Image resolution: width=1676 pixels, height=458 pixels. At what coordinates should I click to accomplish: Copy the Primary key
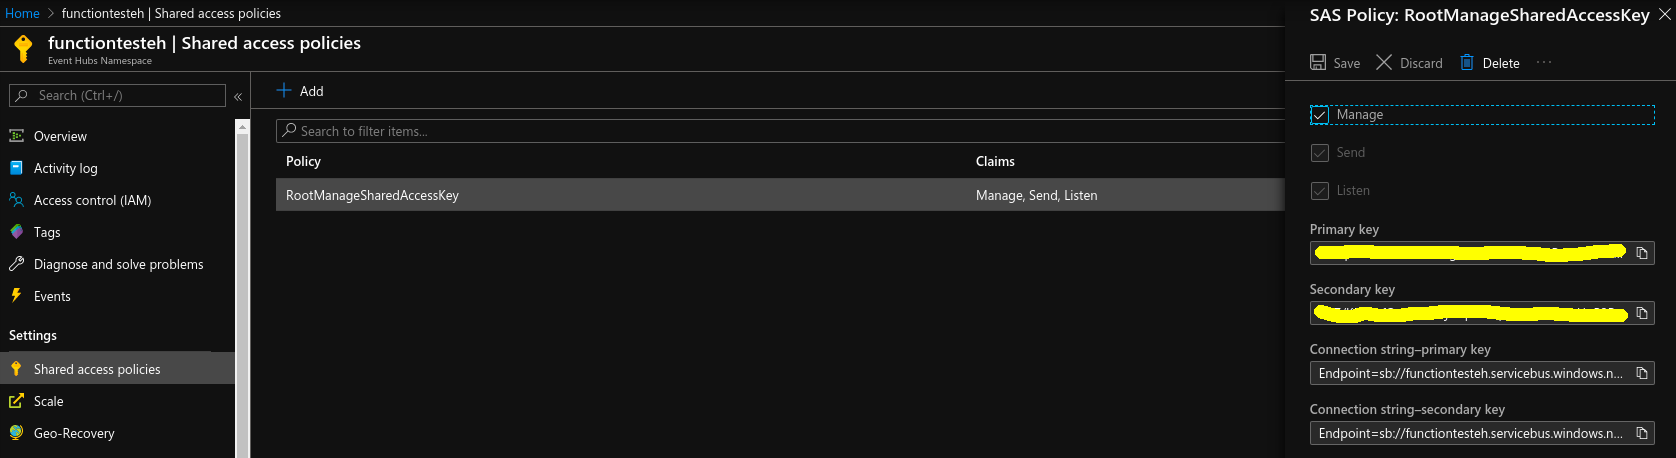point(1642,253)
